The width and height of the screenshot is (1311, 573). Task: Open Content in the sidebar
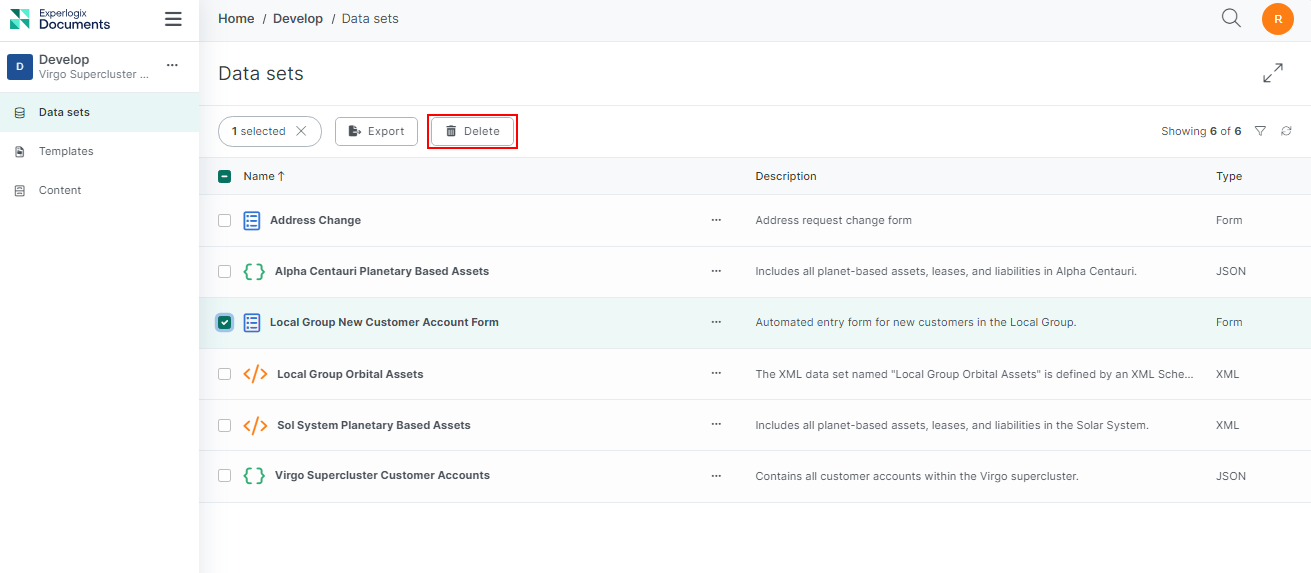(x=60, y=190)
